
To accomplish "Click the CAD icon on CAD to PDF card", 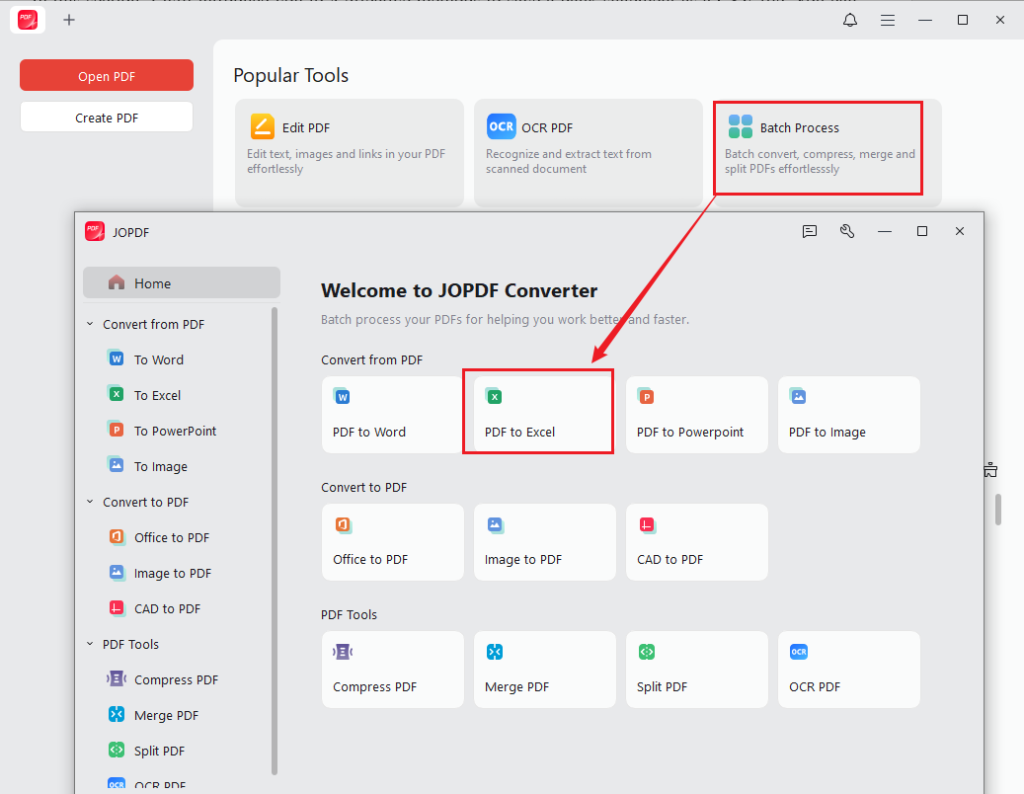I will click(x=647, y=524).
